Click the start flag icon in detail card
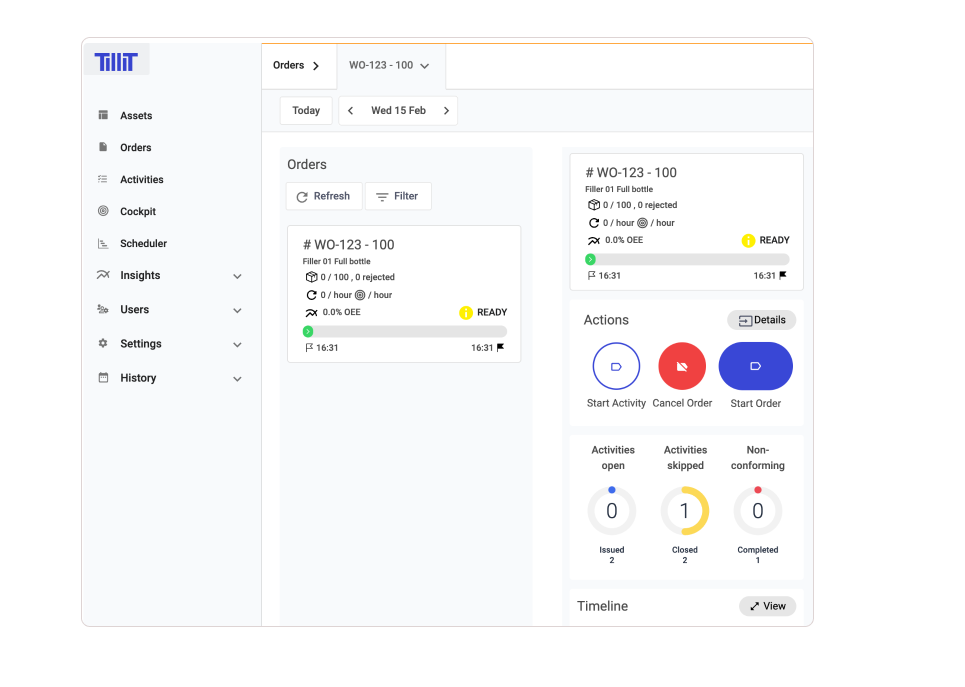The width and height of the screenshot is (965, 687). 591,275
